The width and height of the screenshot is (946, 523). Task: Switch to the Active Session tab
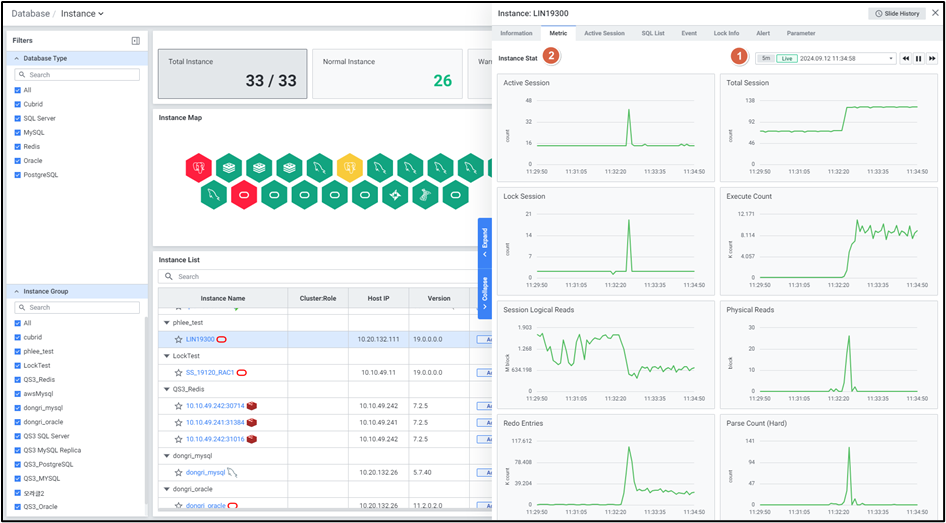(x=604, y=33)
